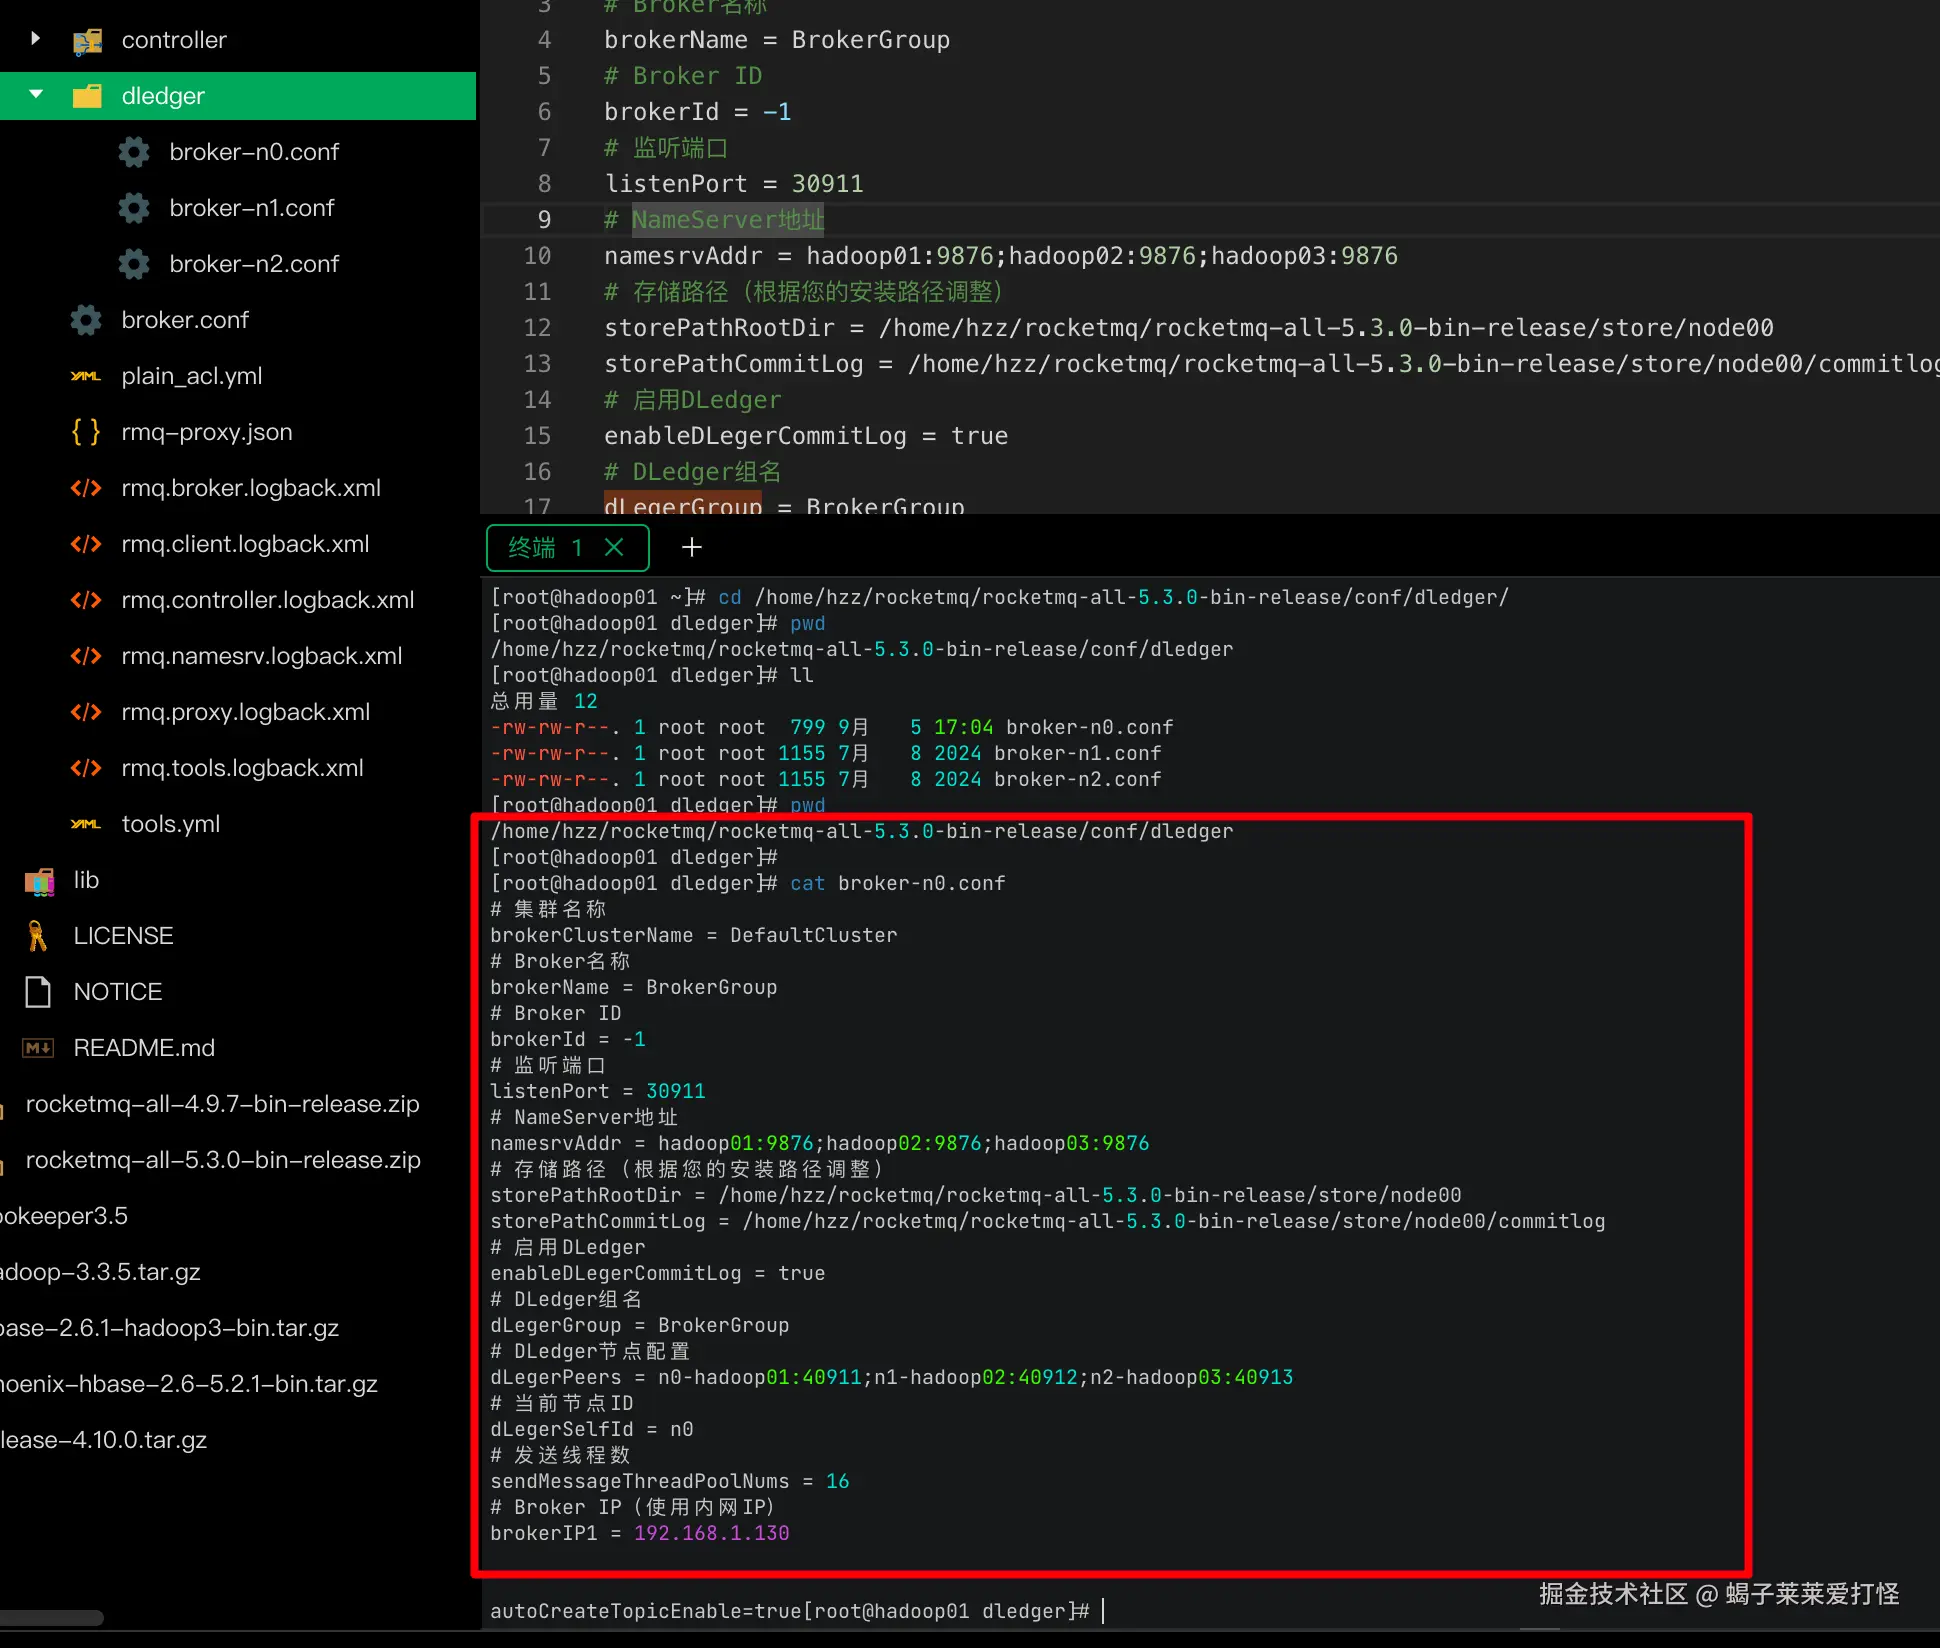Click the terminal prompt input line

click(x=1104, y=1611)
